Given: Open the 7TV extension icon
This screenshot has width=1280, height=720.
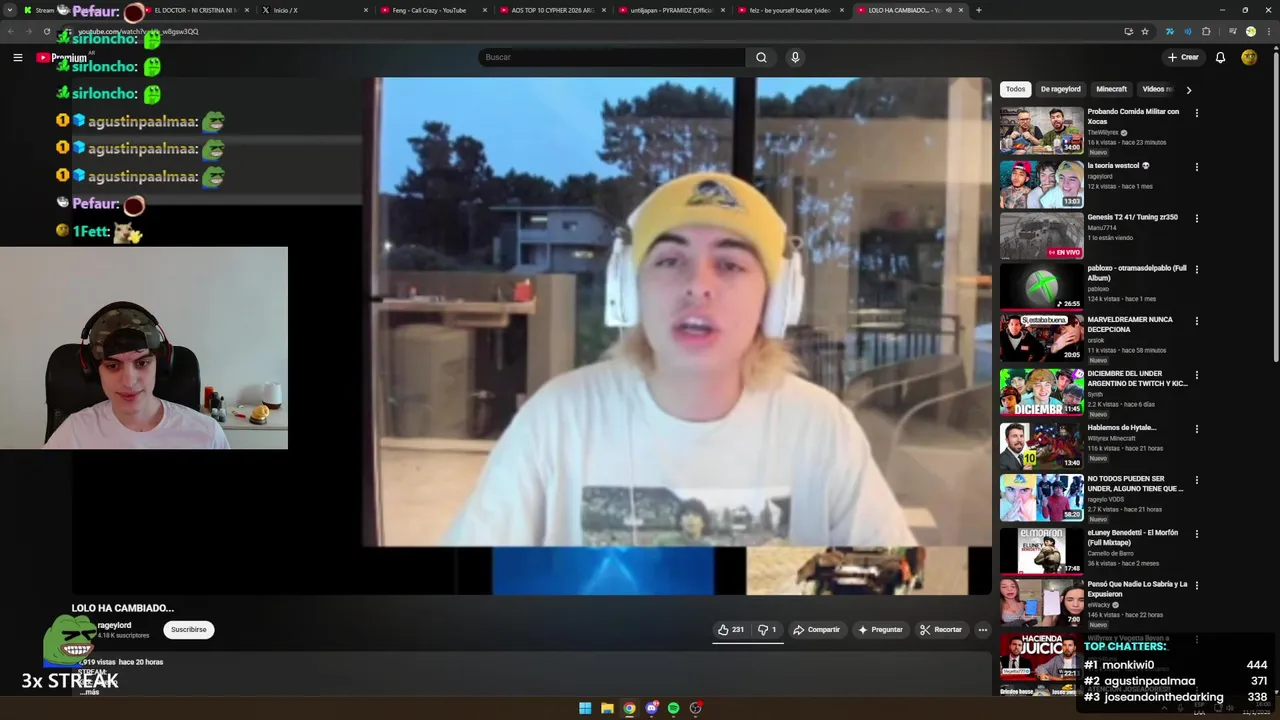Looking at the screenshot, I should pyautogui.click(x=1169, y=31).
